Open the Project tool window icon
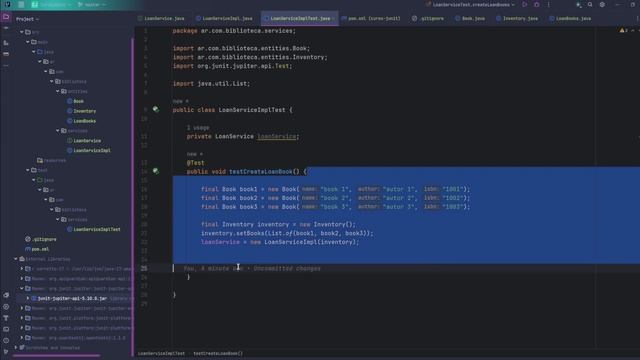Image resolution: width=640 pixels, height=360 pixels. [6, 17]
